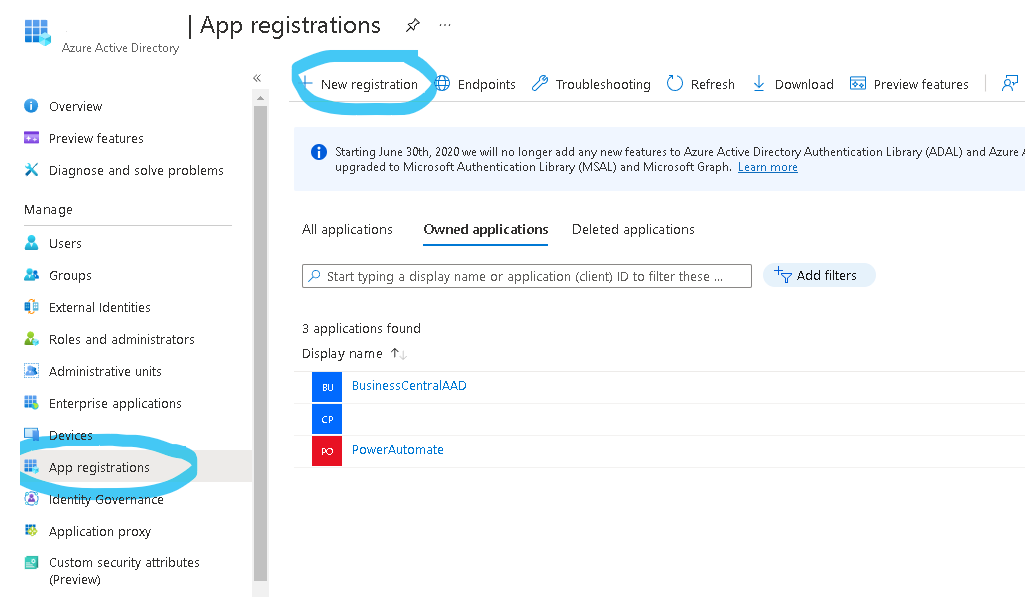
Task: Switch to All applications tab
Action: pyautogui.click(x=347, y=230)
